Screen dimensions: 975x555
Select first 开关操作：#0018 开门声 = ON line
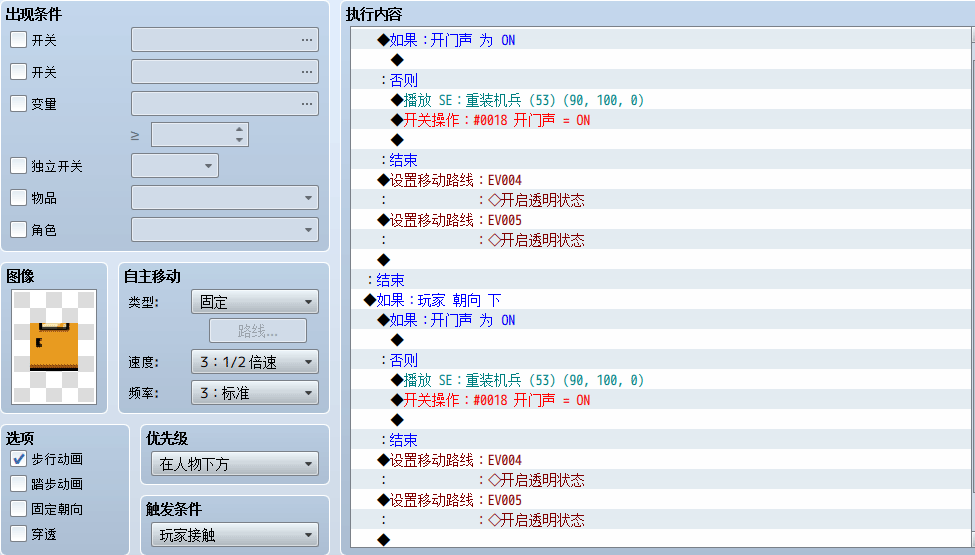[660, 120]
